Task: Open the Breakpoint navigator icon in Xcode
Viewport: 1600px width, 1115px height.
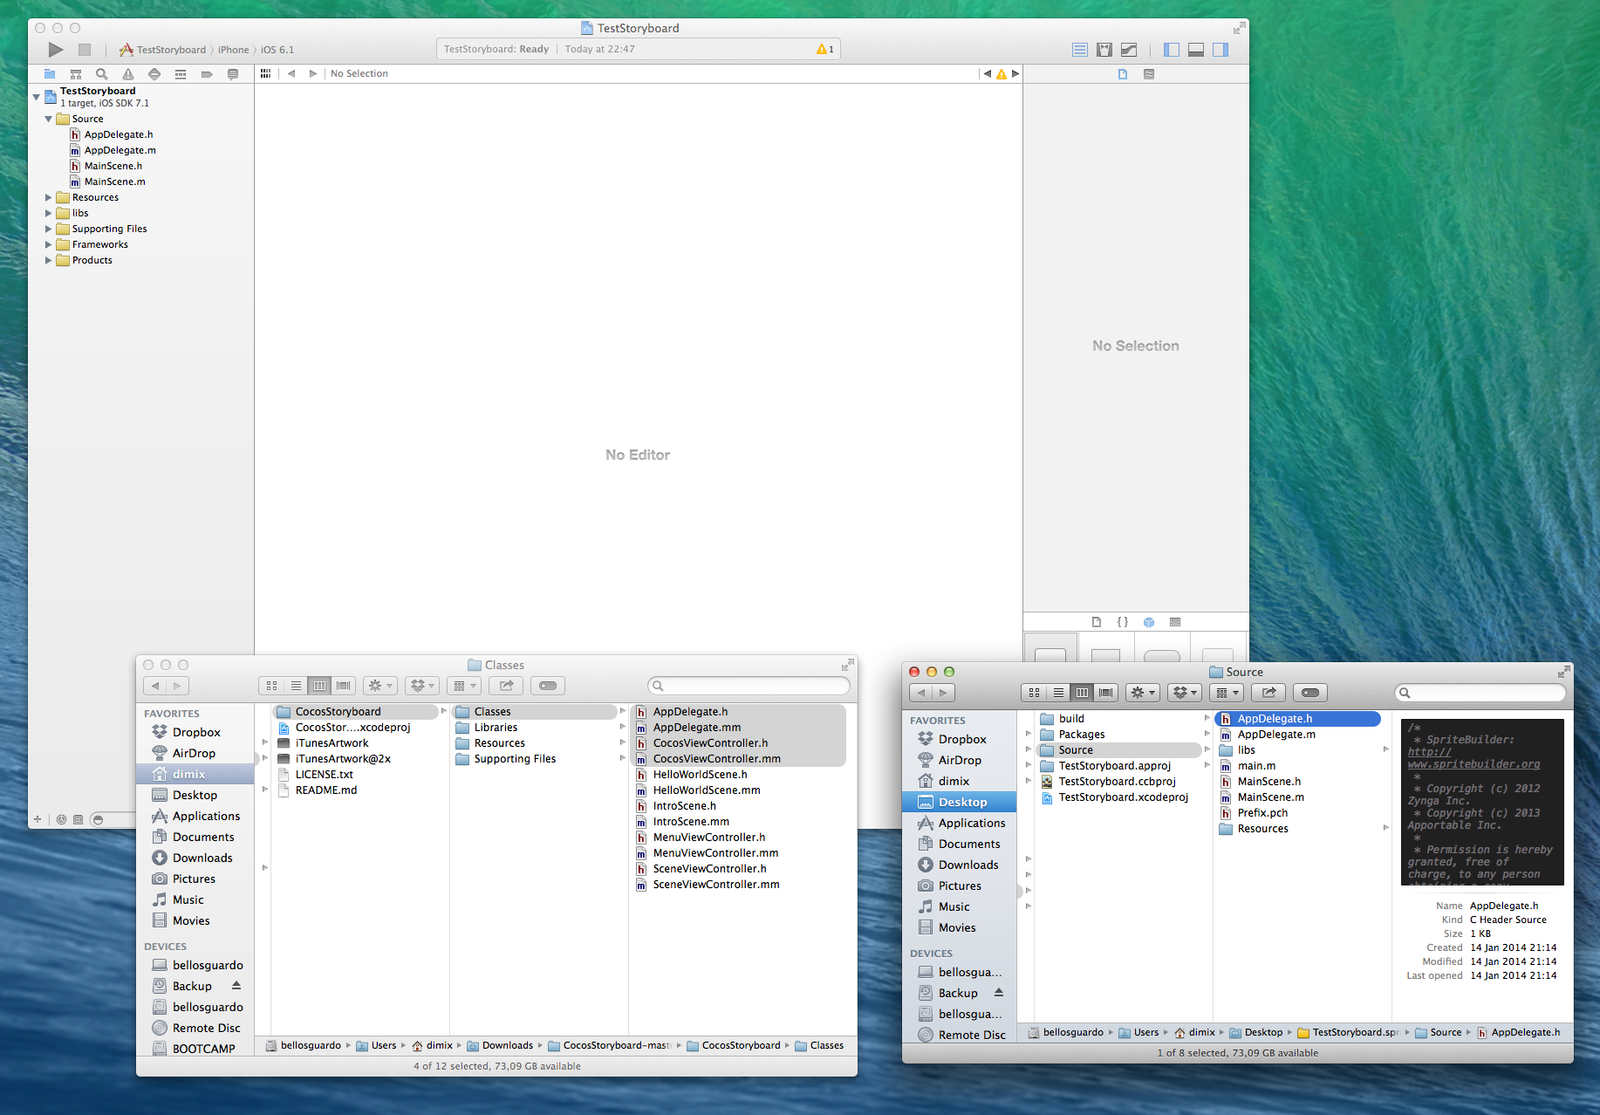Action: (207, 74)
